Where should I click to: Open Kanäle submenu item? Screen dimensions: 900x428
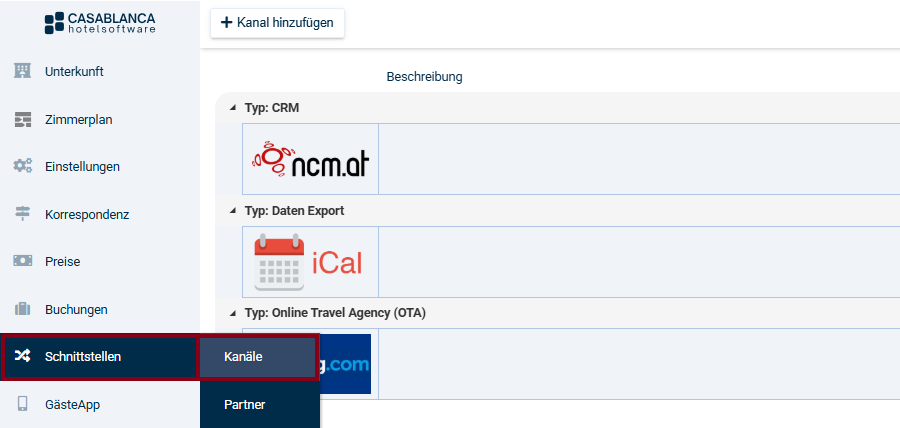[x=259, y=357]
